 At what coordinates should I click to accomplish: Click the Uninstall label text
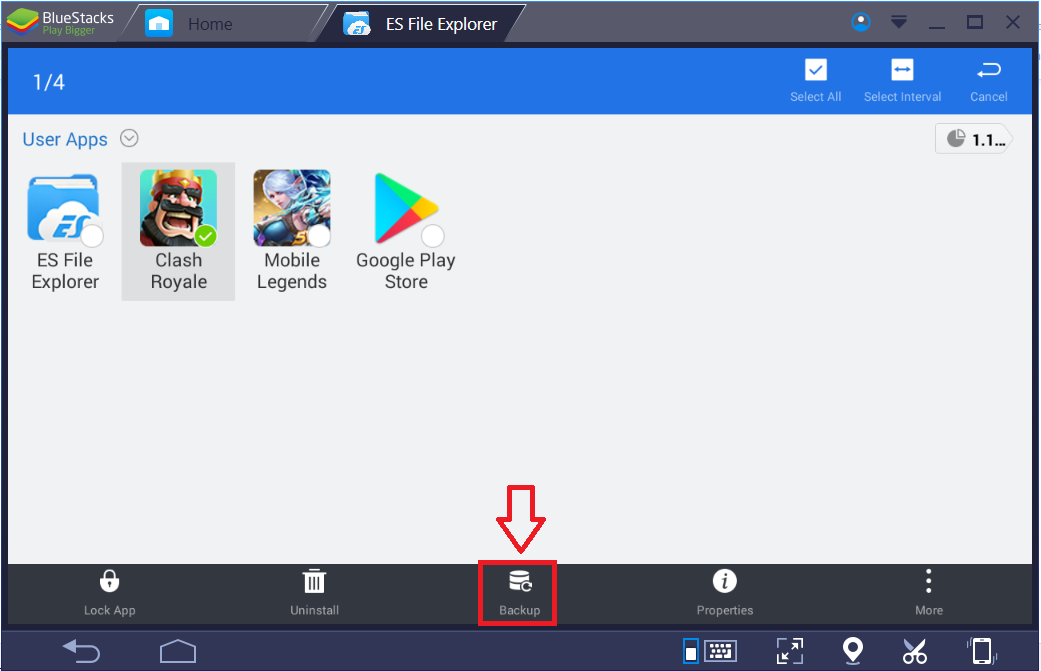(314, 610)
